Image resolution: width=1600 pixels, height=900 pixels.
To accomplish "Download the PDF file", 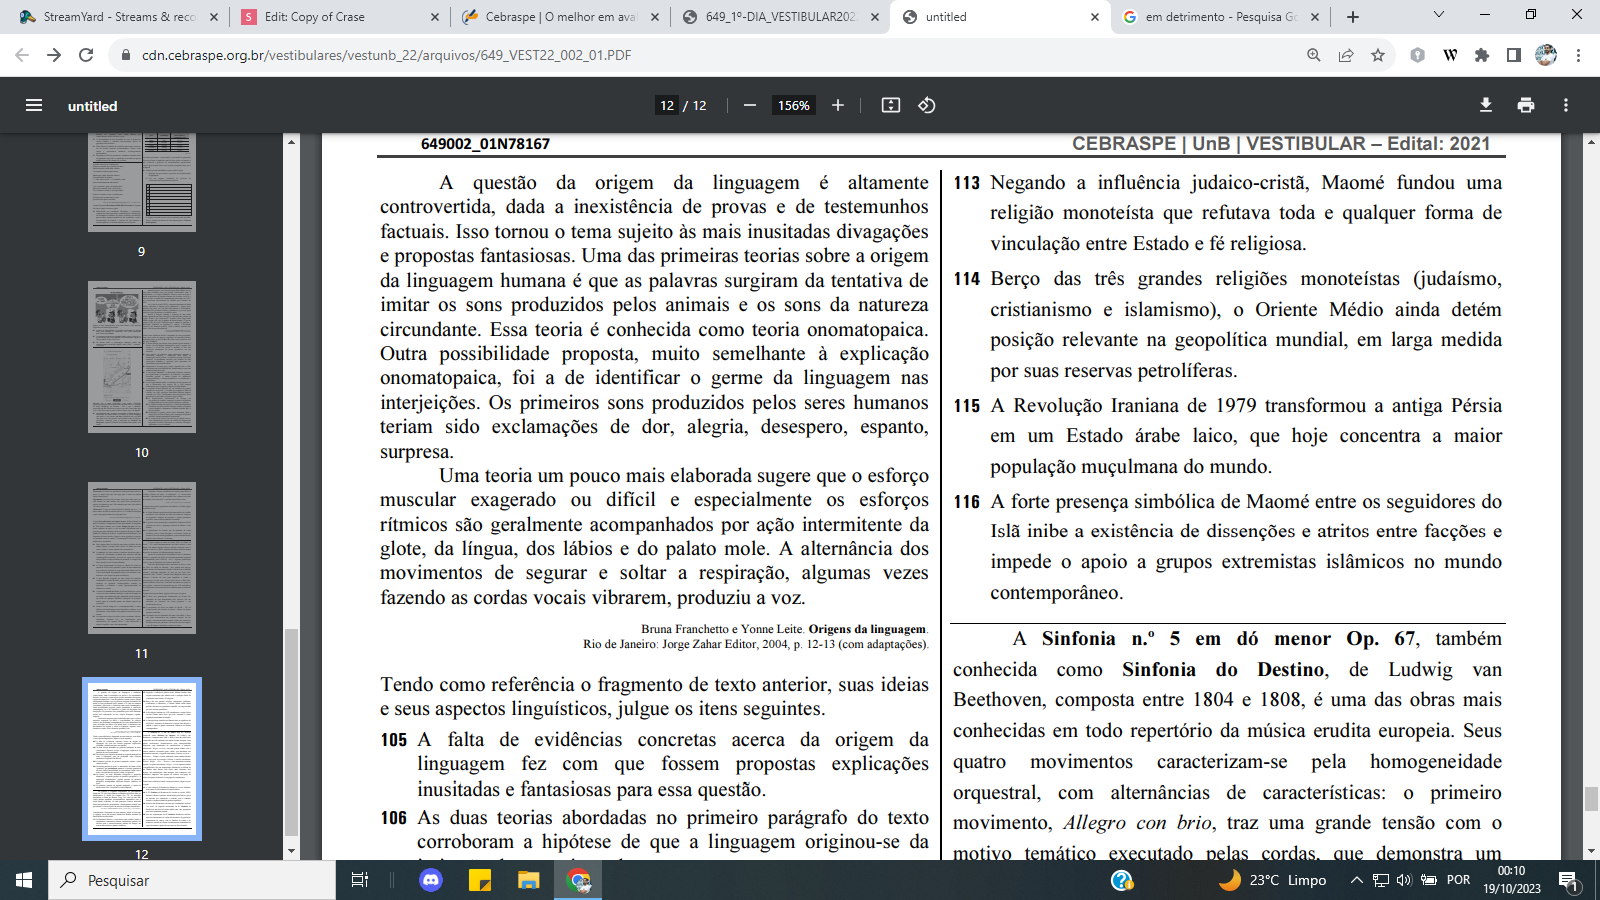I will tap(1486, 105).
